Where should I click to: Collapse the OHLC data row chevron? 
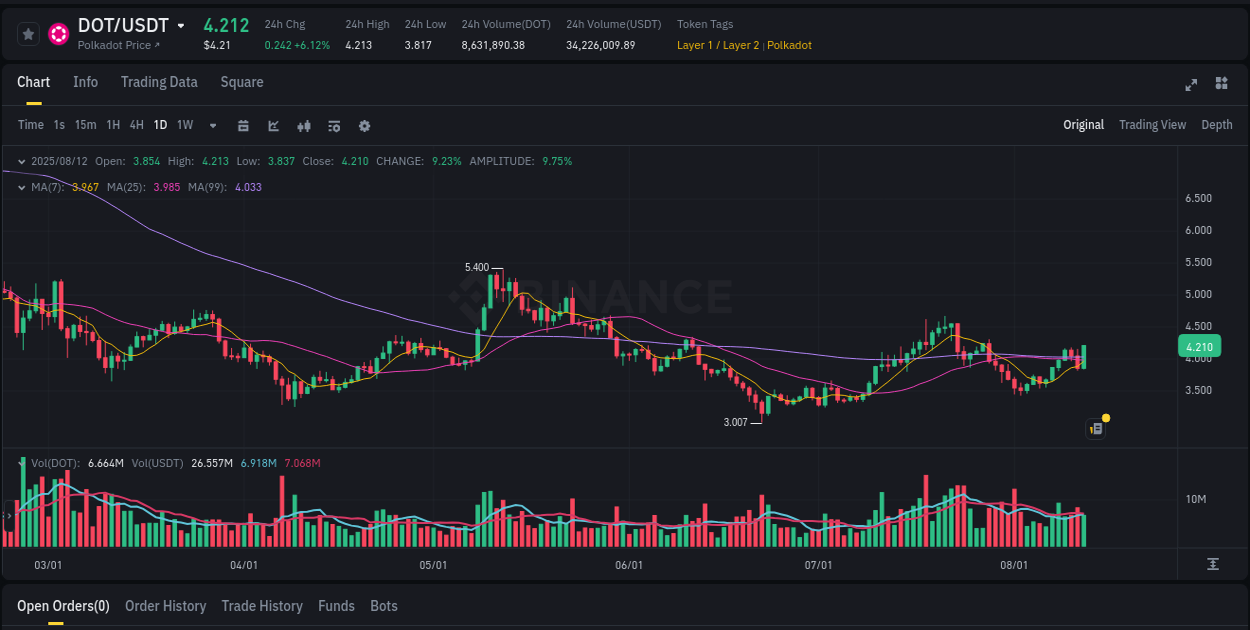pyautogui.click(x=21, y=161)
